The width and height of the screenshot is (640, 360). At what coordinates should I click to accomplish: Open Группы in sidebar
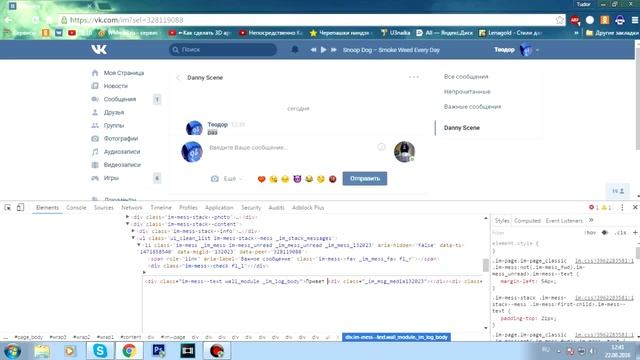pos(113,125)
